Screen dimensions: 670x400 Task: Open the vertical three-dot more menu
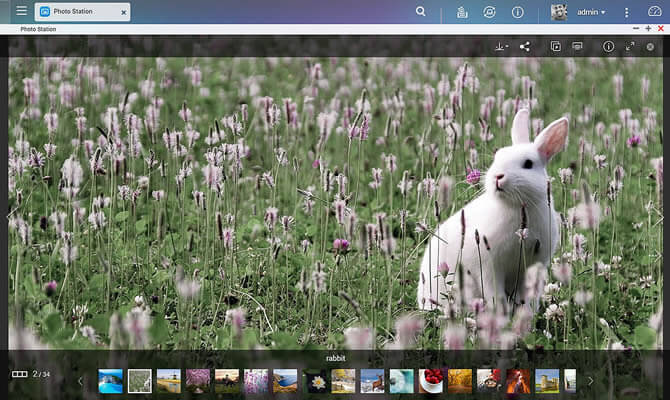point(627,12)
